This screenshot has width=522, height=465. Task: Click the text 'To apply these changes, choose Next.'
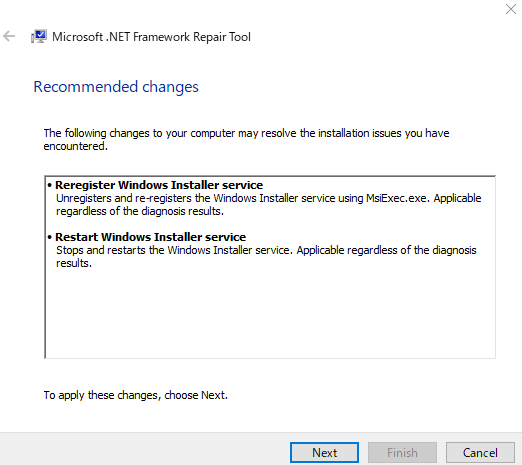136,395
